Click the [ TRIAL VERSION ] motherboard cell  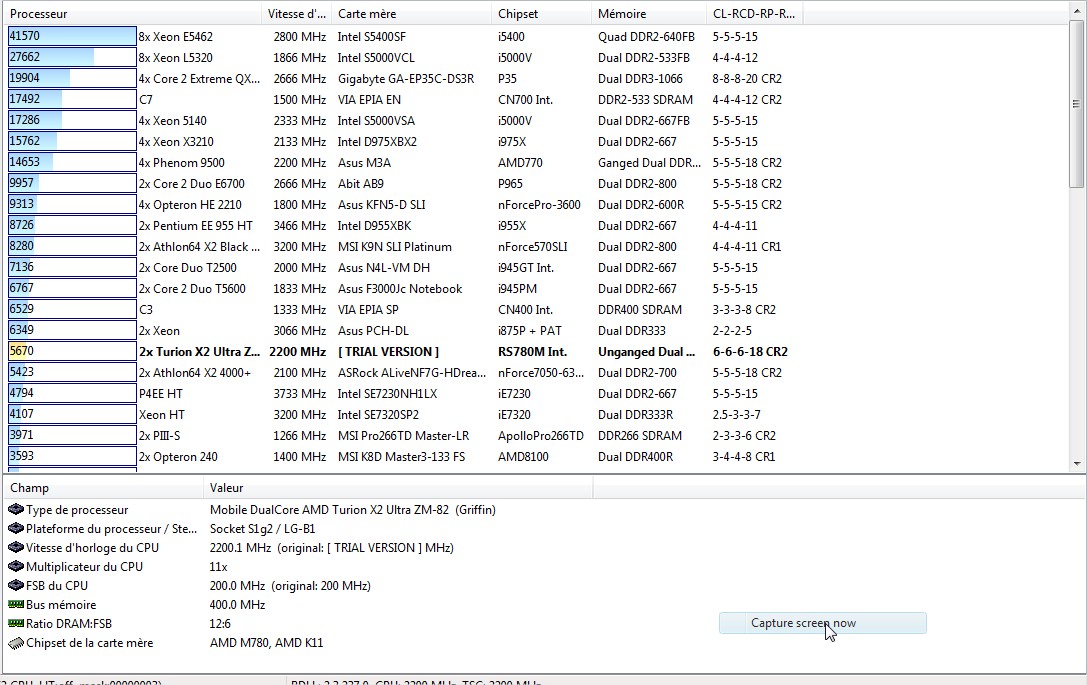[x=388, y=352]
